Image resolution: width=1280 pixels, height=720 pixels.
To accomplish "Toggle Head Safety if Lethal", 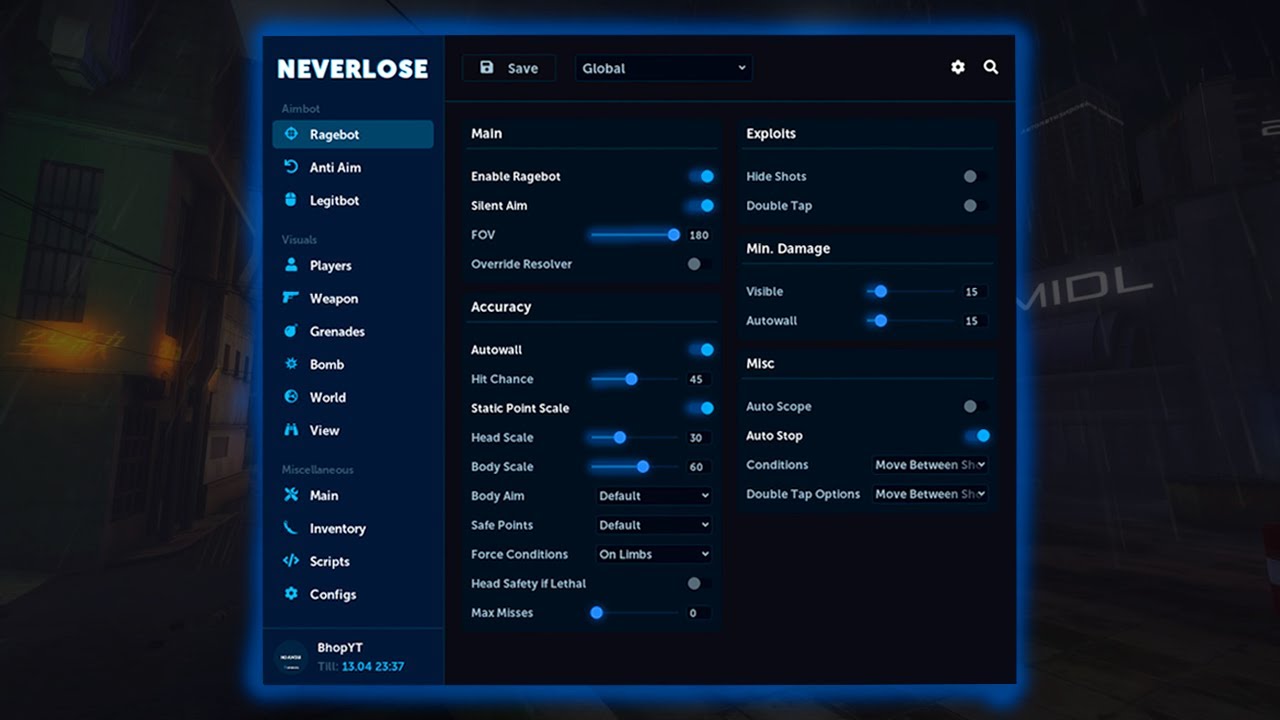I will [700, 583].
